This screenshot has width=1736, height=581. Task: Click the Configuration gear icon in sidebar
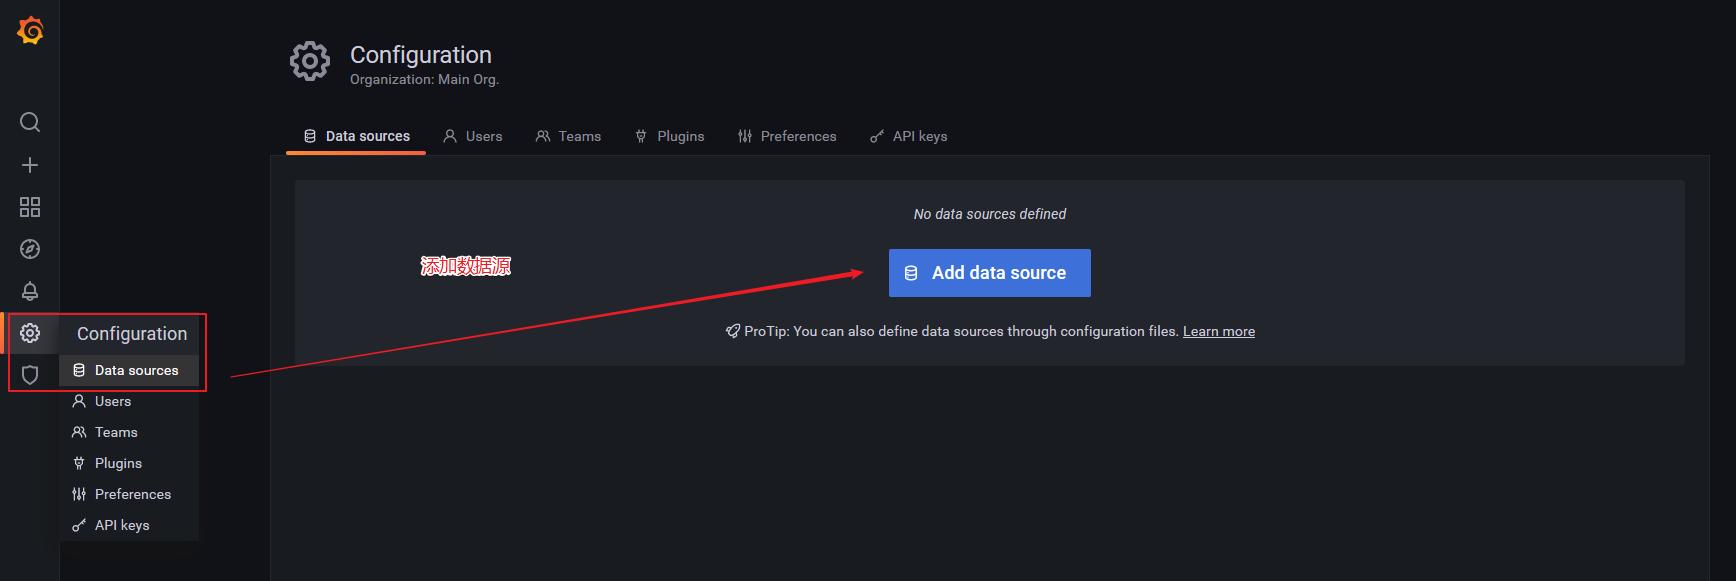(x=30, y=333)
